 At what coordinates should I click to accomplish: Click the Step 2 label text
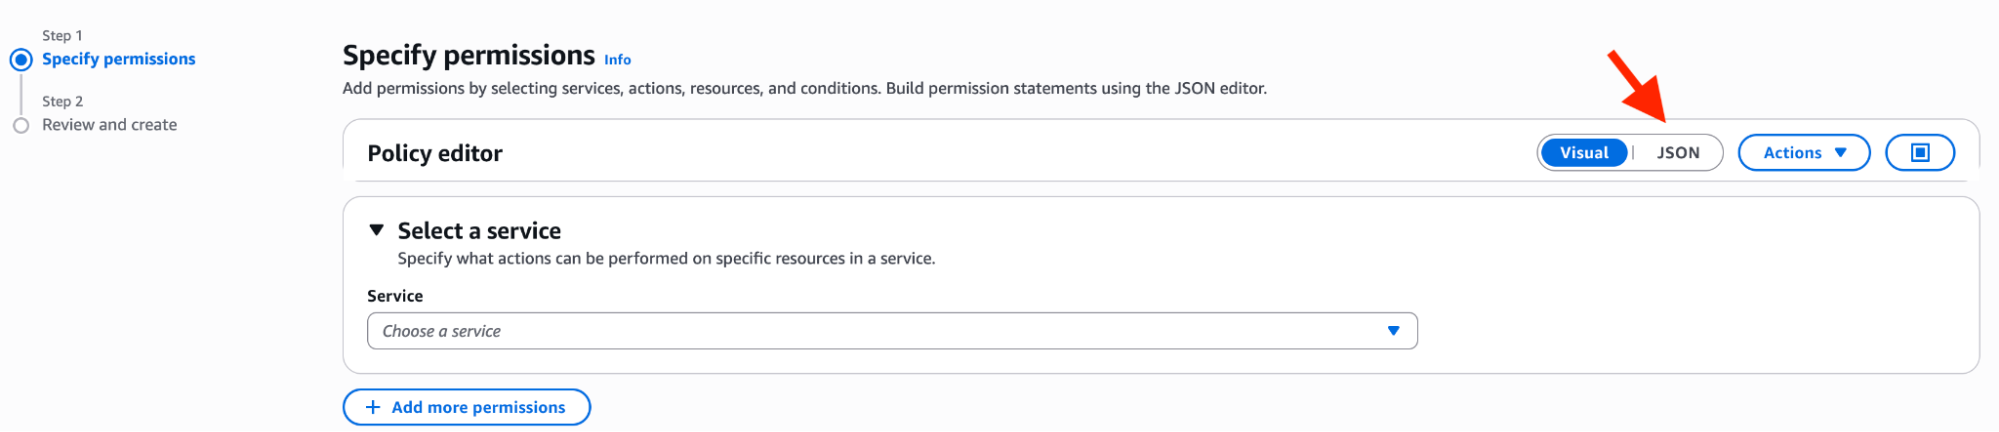[63, 101]
